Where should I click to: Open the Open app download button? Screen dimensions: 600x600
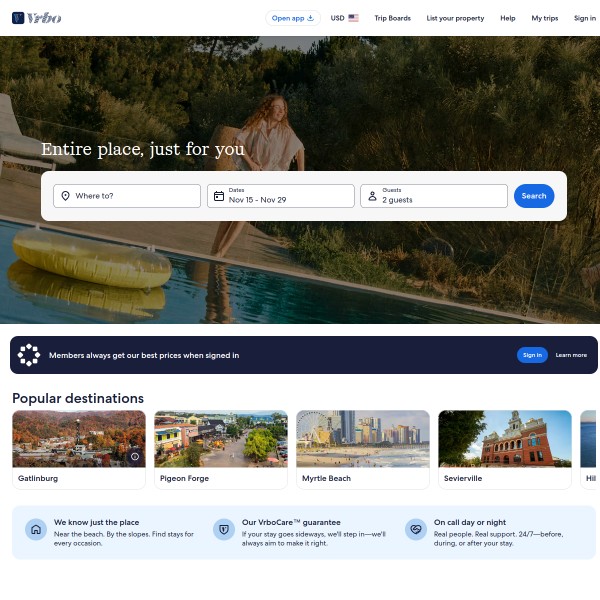(x=293, y=18)
